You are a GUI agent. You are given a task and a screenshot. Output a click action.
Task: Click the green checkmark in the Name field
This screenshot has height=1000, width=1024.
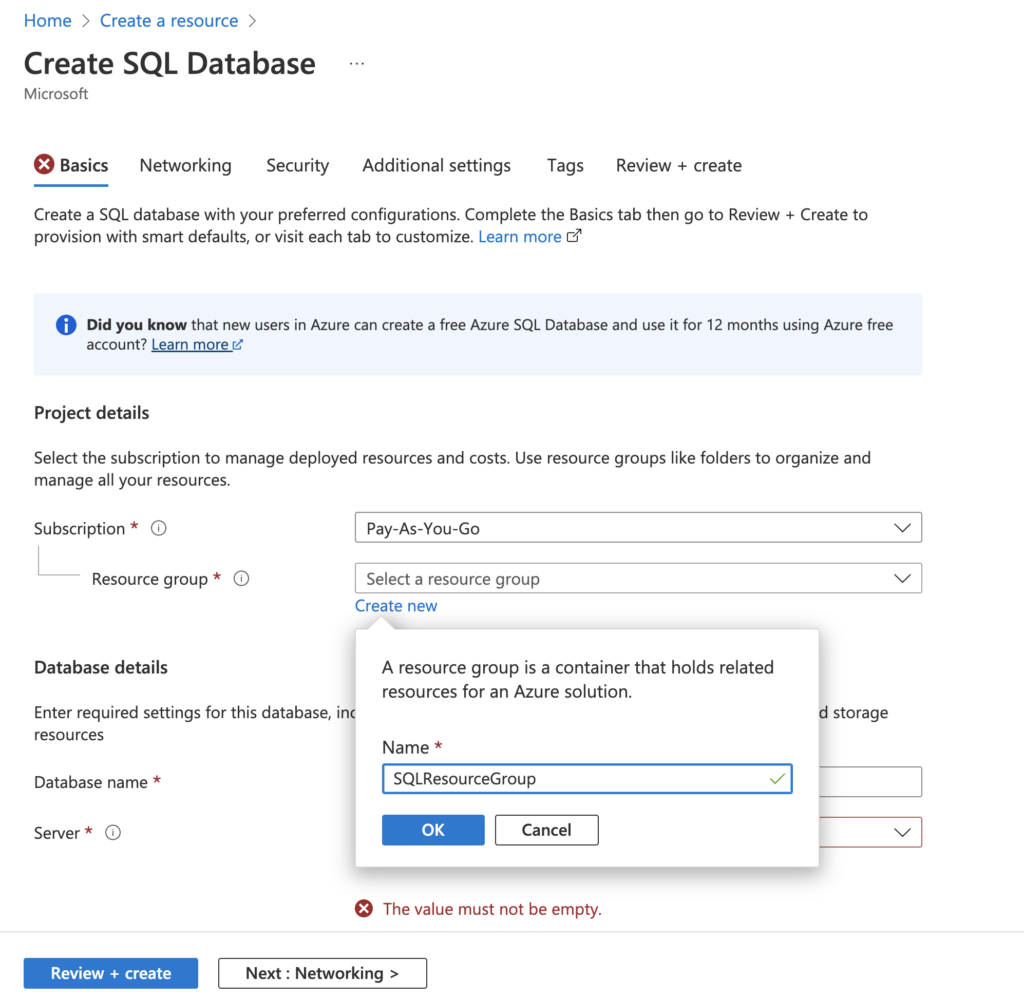coord(778,778)
